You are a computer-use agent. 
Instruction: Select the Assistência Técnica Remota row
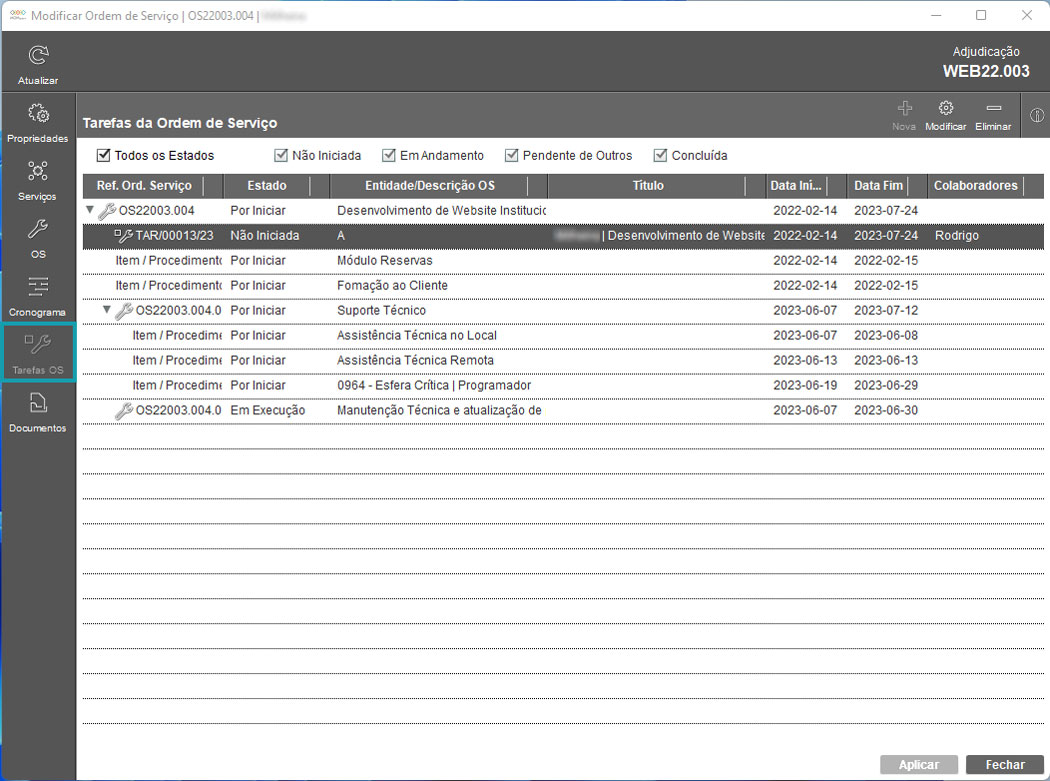(x=415, y=360)
